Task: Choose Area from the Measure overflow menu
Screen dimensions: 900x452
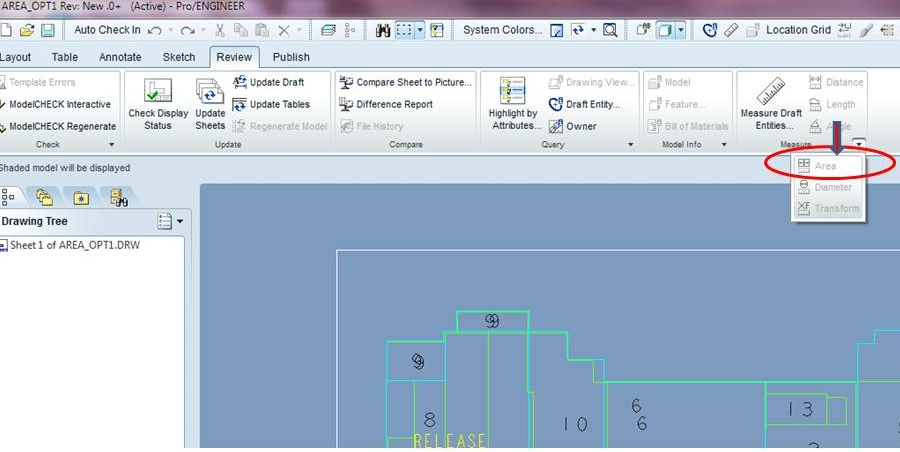Action: (x=828, y=166)
